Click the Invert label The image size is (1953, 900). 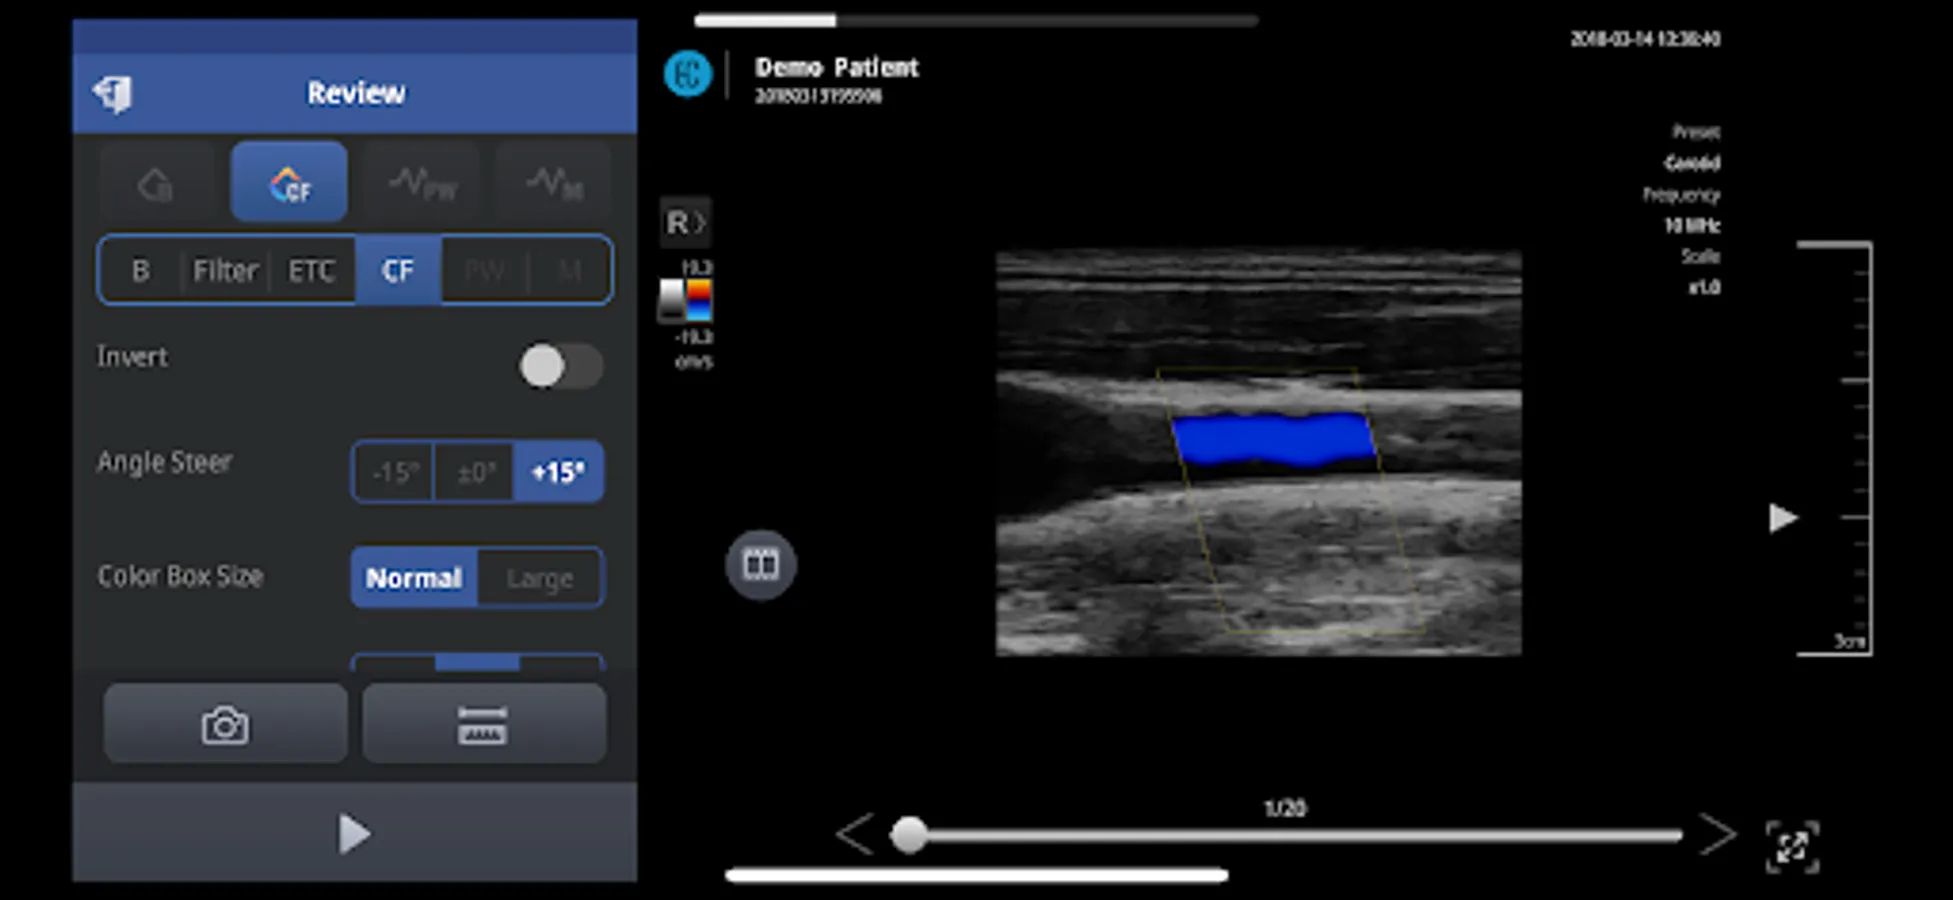point(132,357)
